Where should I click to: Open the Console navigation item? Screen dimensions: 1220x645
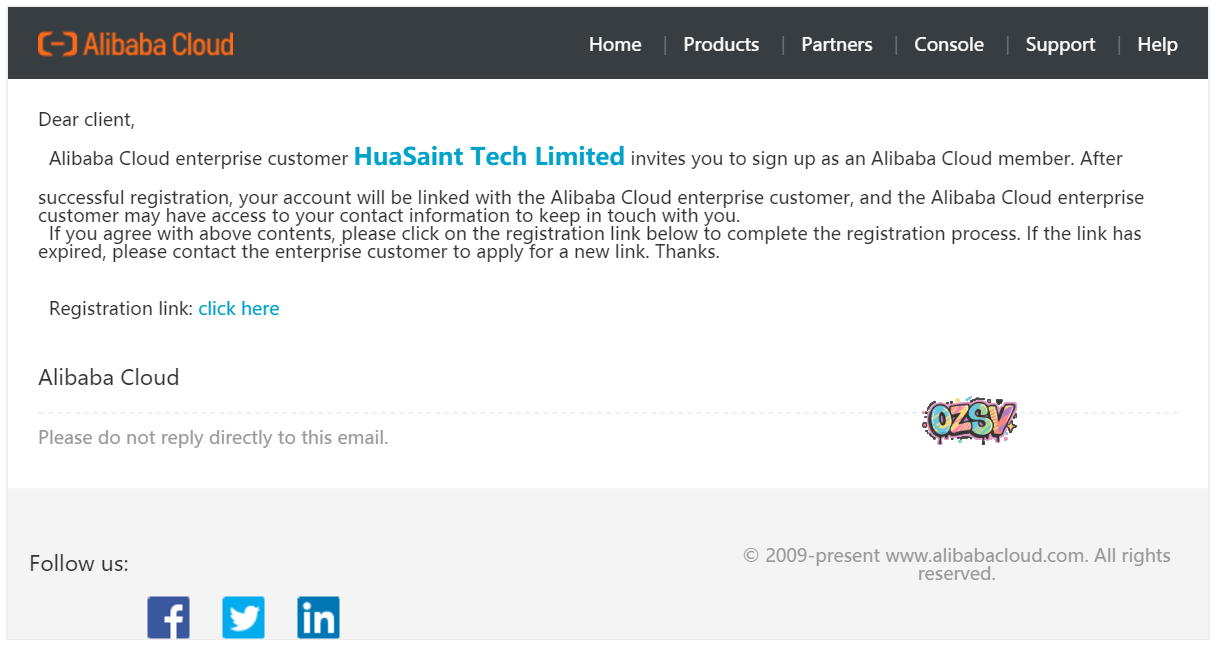(x=949, y=45)
